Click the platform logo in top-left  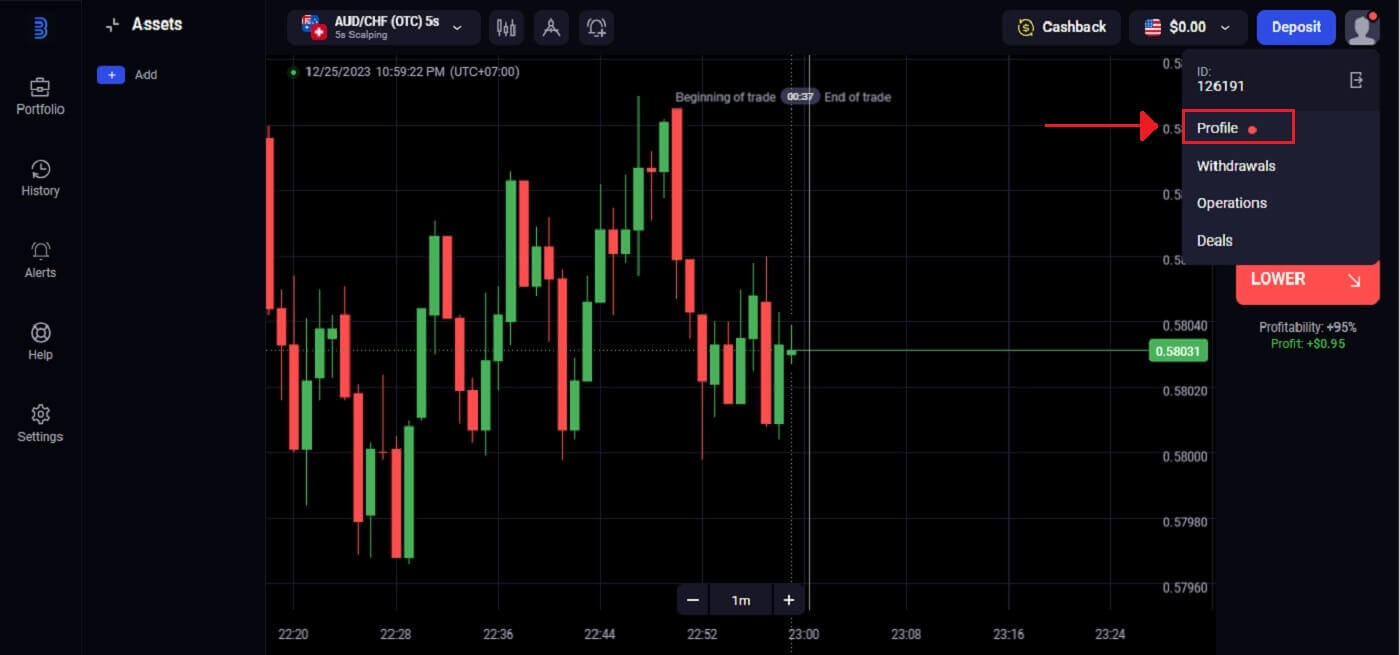coord(40,27)
